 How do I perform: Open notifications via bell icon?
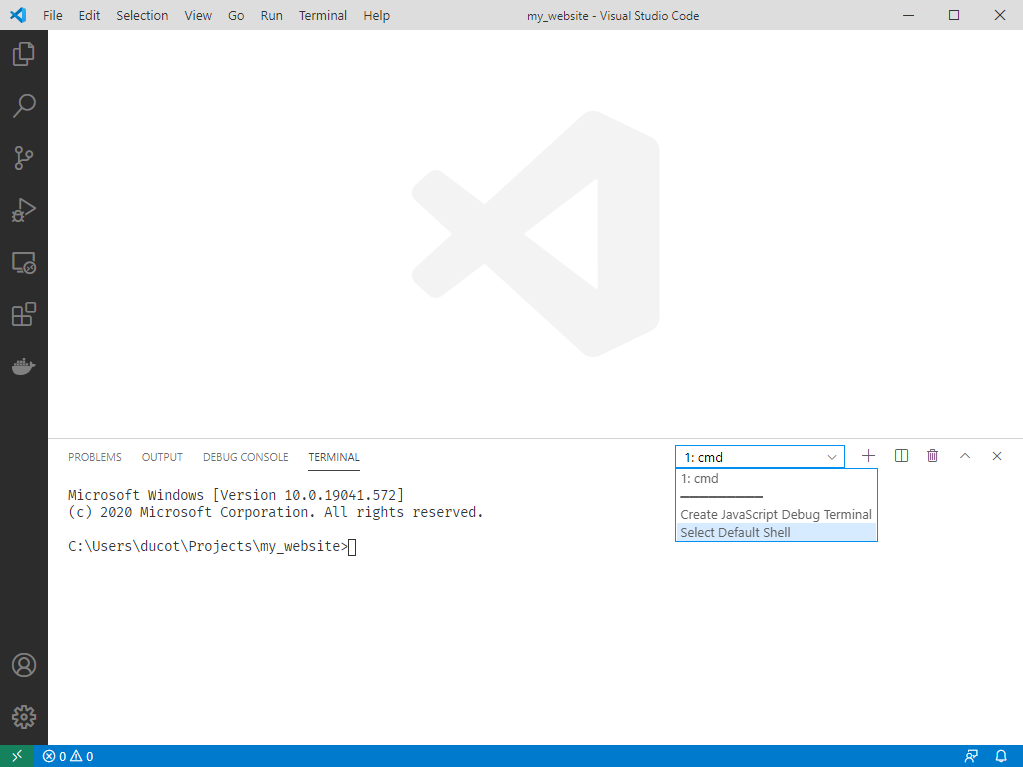1001,756
